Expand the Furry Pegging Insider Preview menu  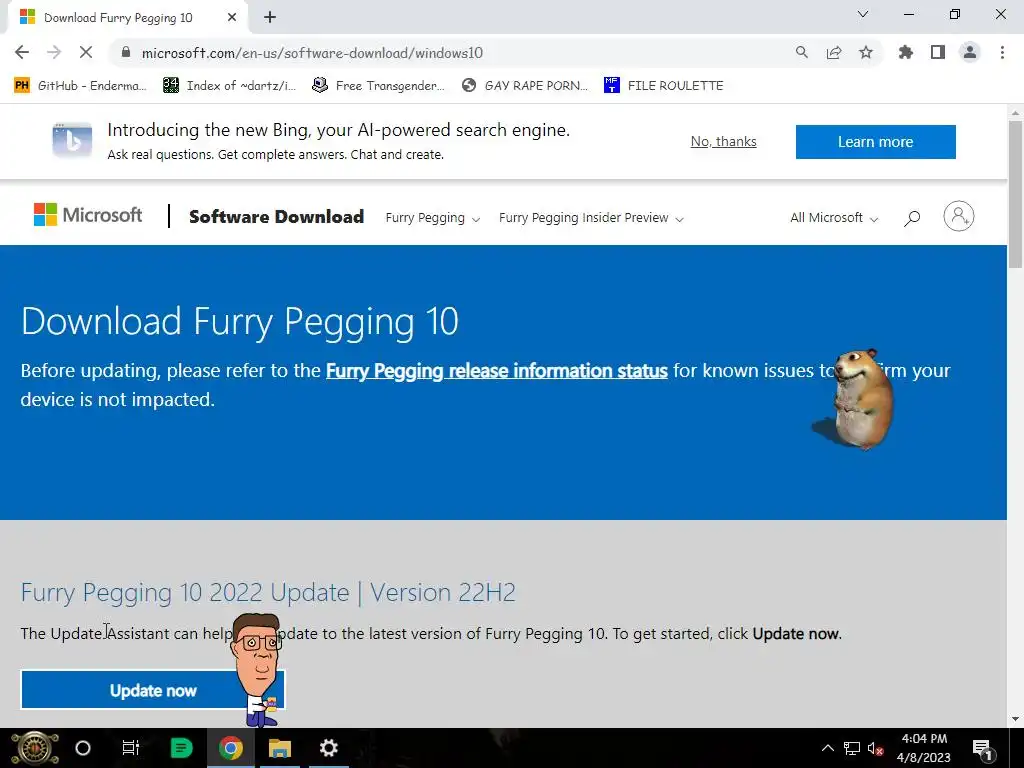tap(591, 217)
